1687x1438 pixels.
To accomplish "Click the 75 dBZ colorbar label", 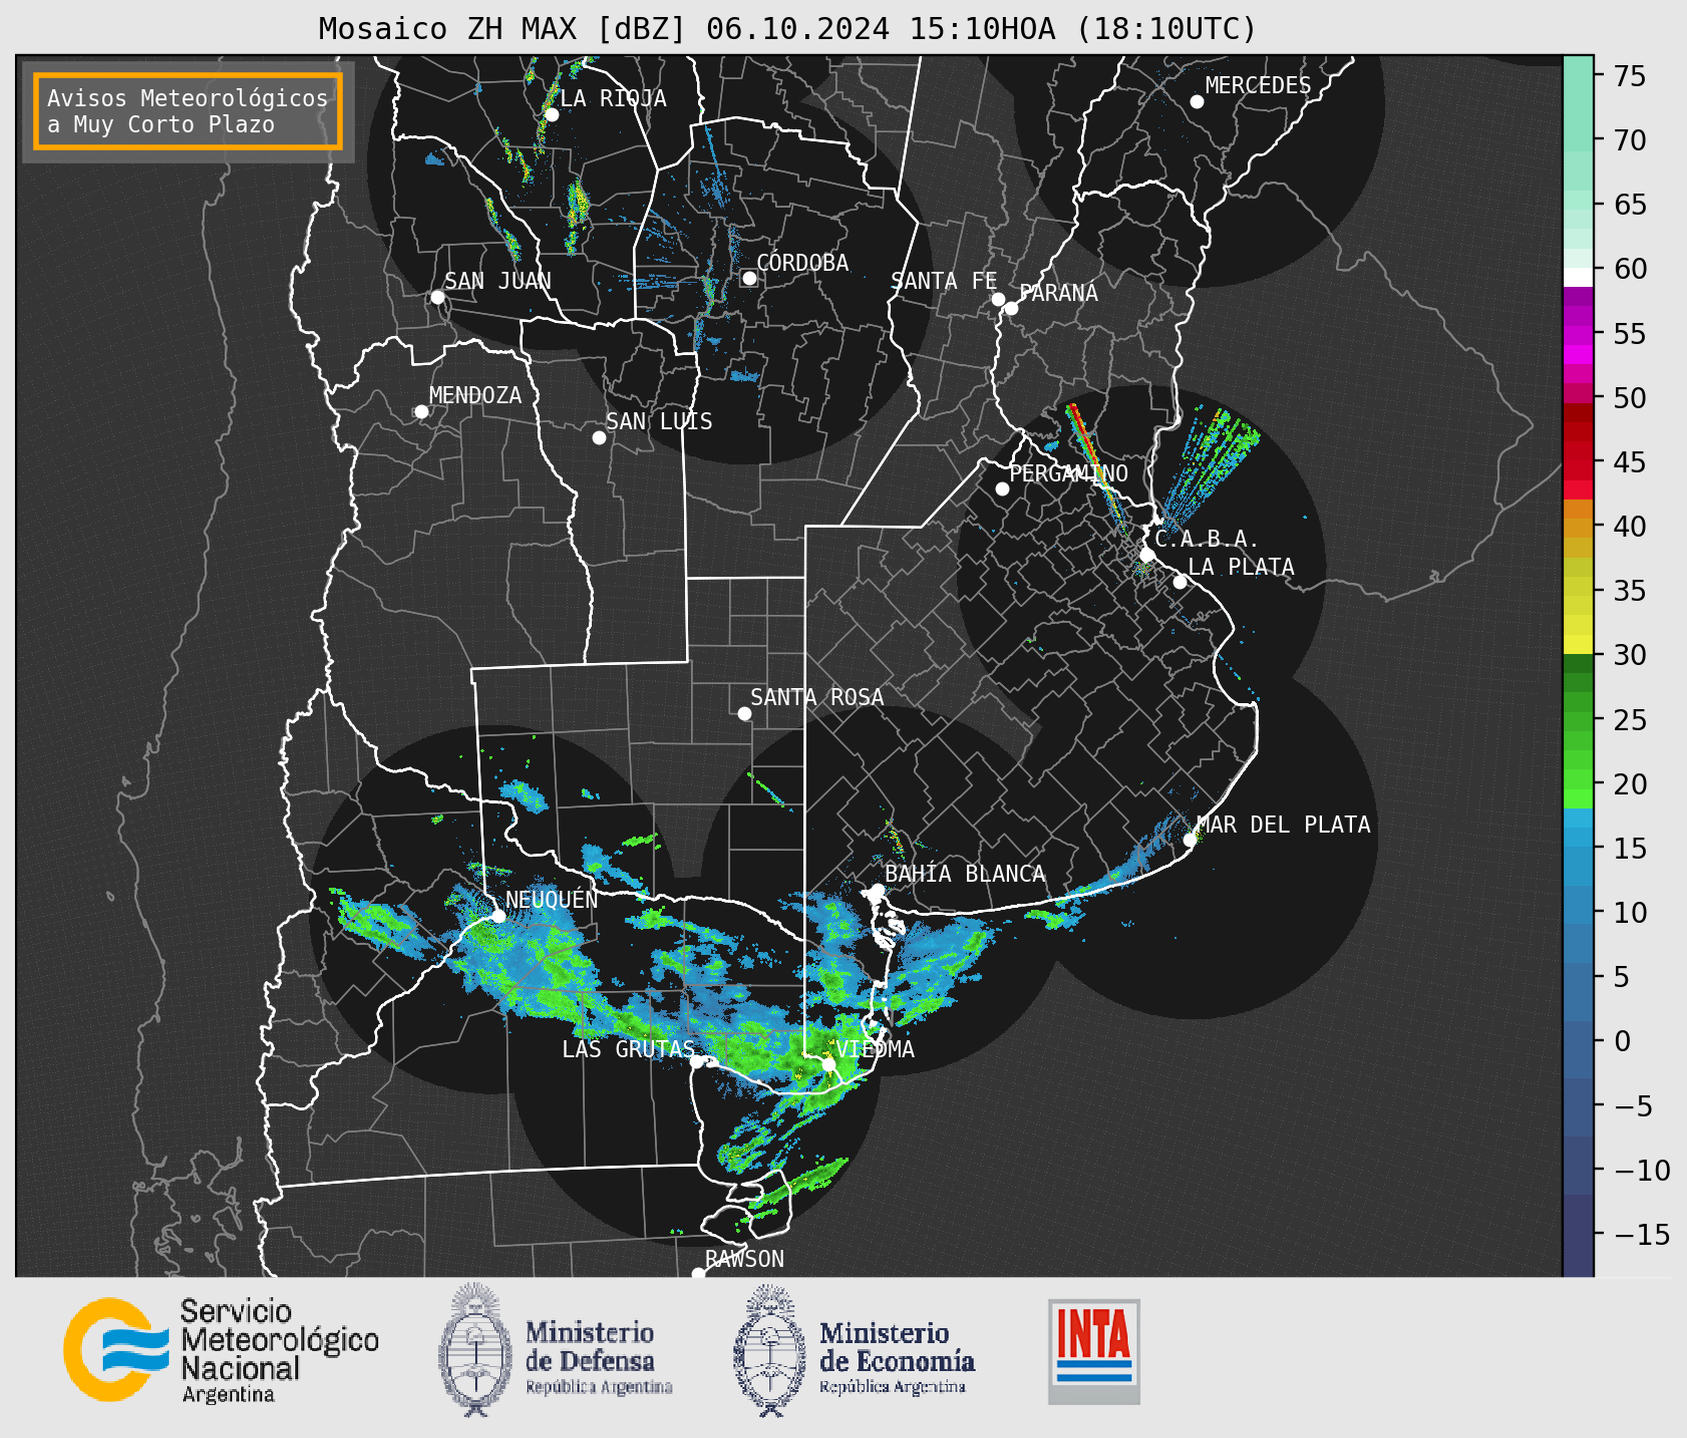I will [x=1629, y=76].
